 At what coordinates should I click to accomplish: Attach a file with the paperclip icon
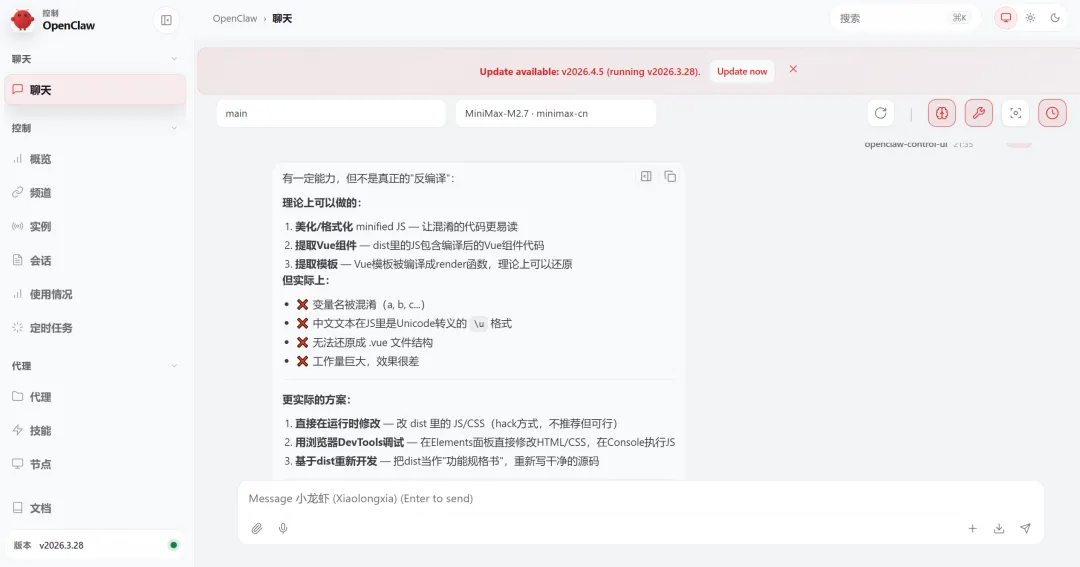[x=257, y=528]
